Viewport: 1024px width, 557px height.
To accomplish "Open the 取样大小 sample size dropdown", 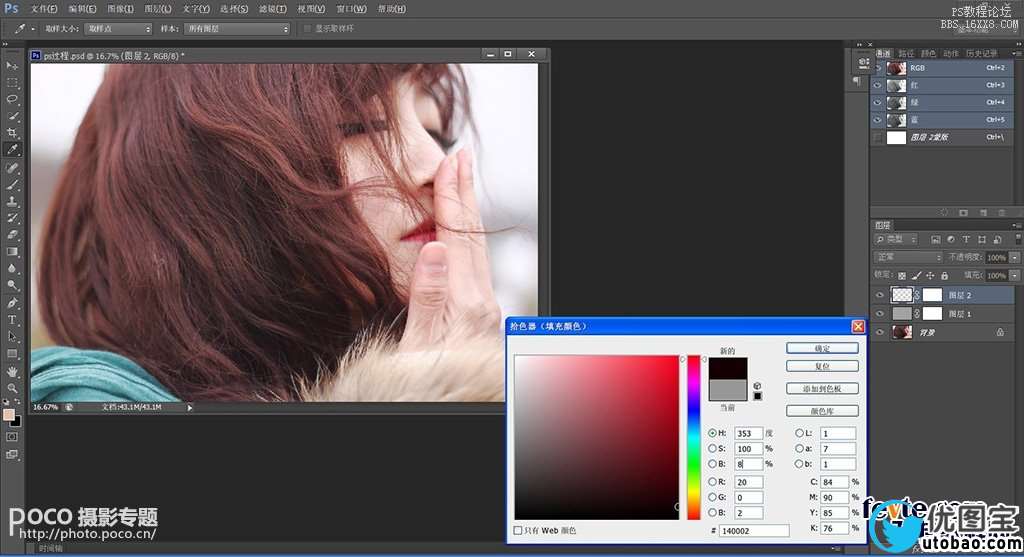I will (117, 29).
